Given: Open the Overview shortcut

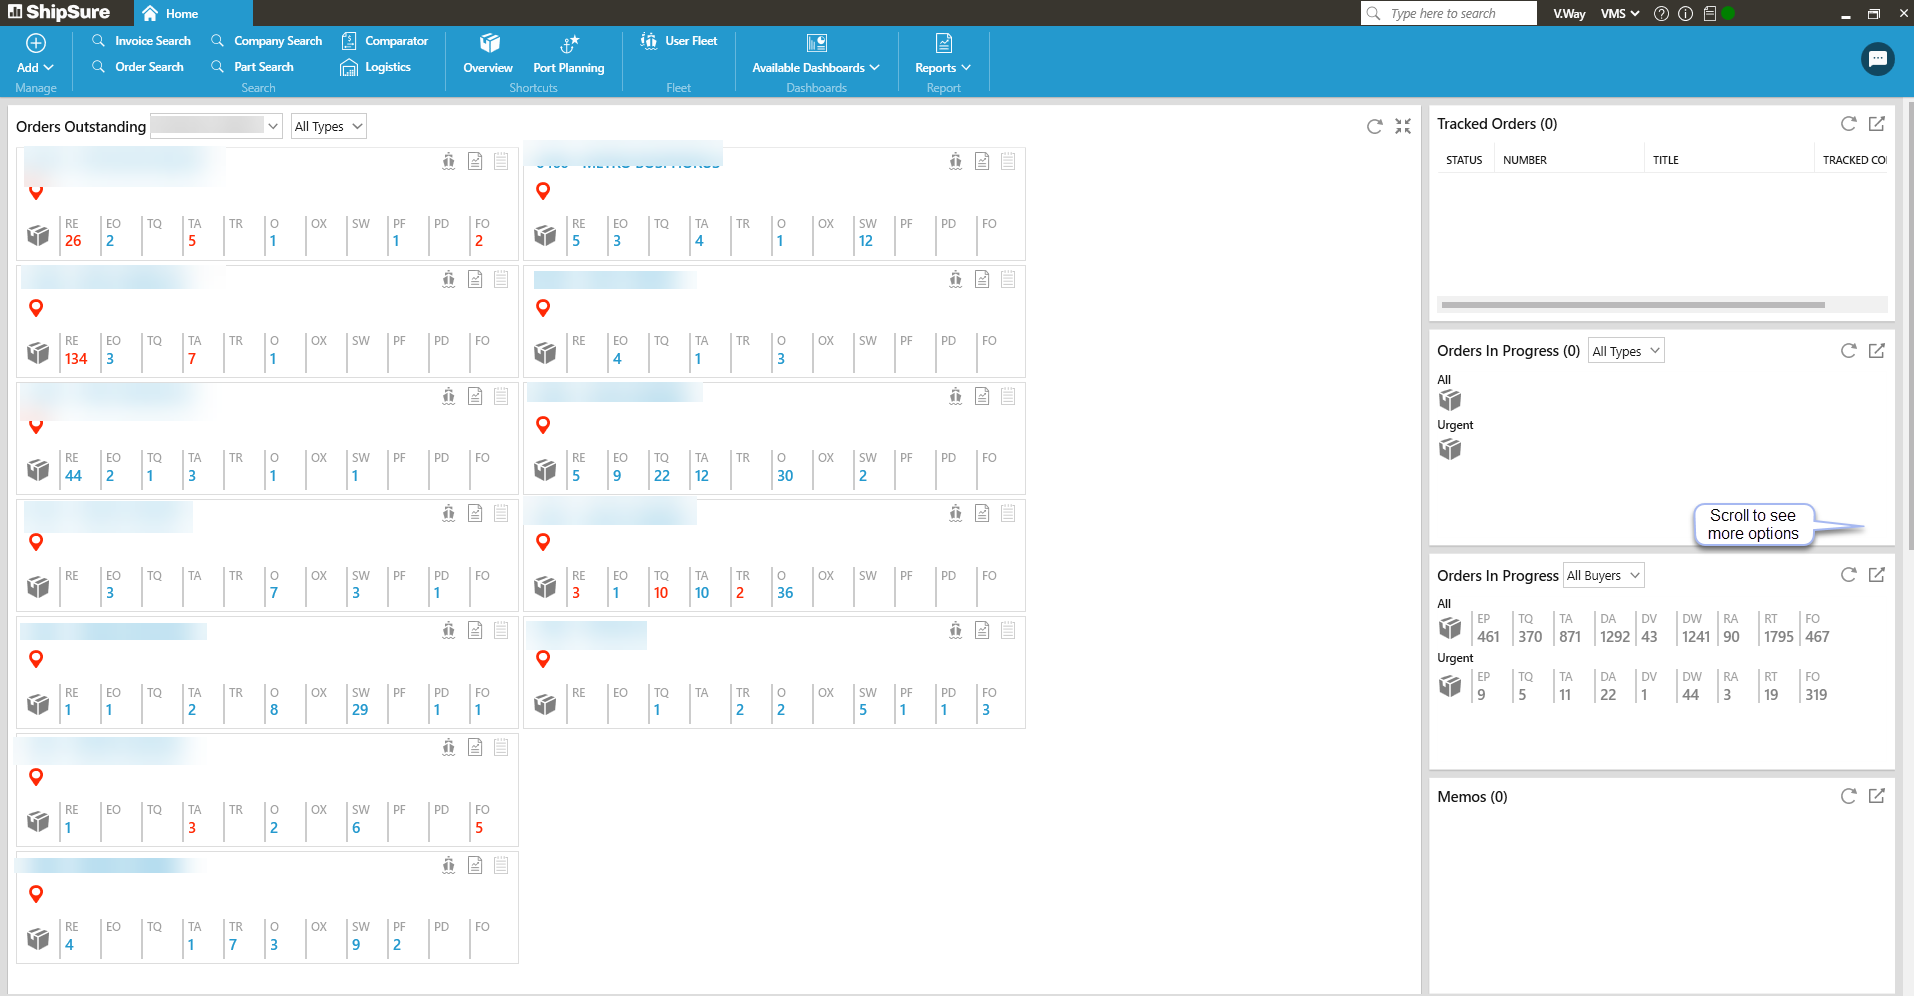Looking at the screenshot, I should click(x=488, y=55).
